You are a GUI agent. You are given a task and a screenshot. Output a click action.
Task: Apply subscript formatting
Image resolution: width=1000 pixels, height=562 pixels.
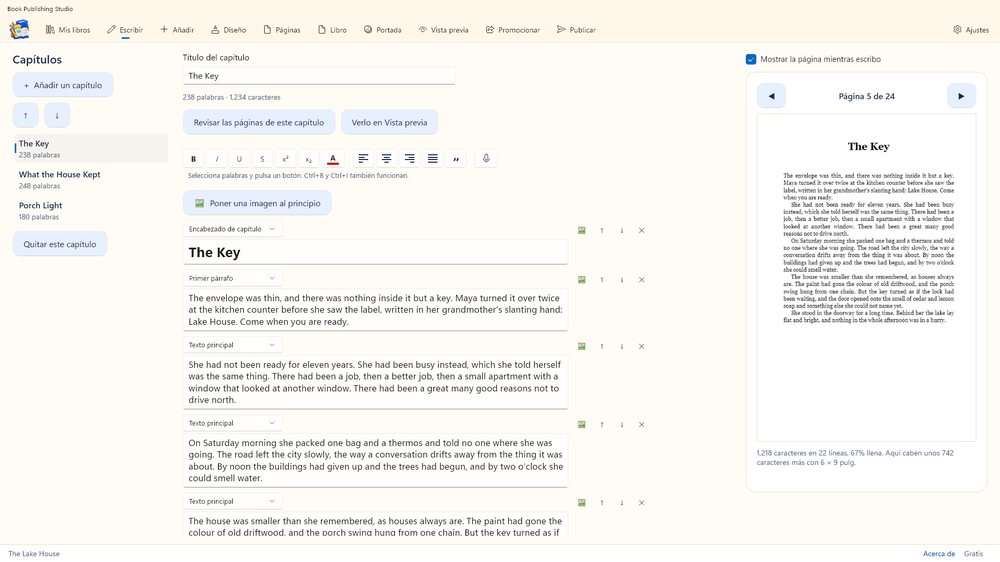tap(308, 159)
